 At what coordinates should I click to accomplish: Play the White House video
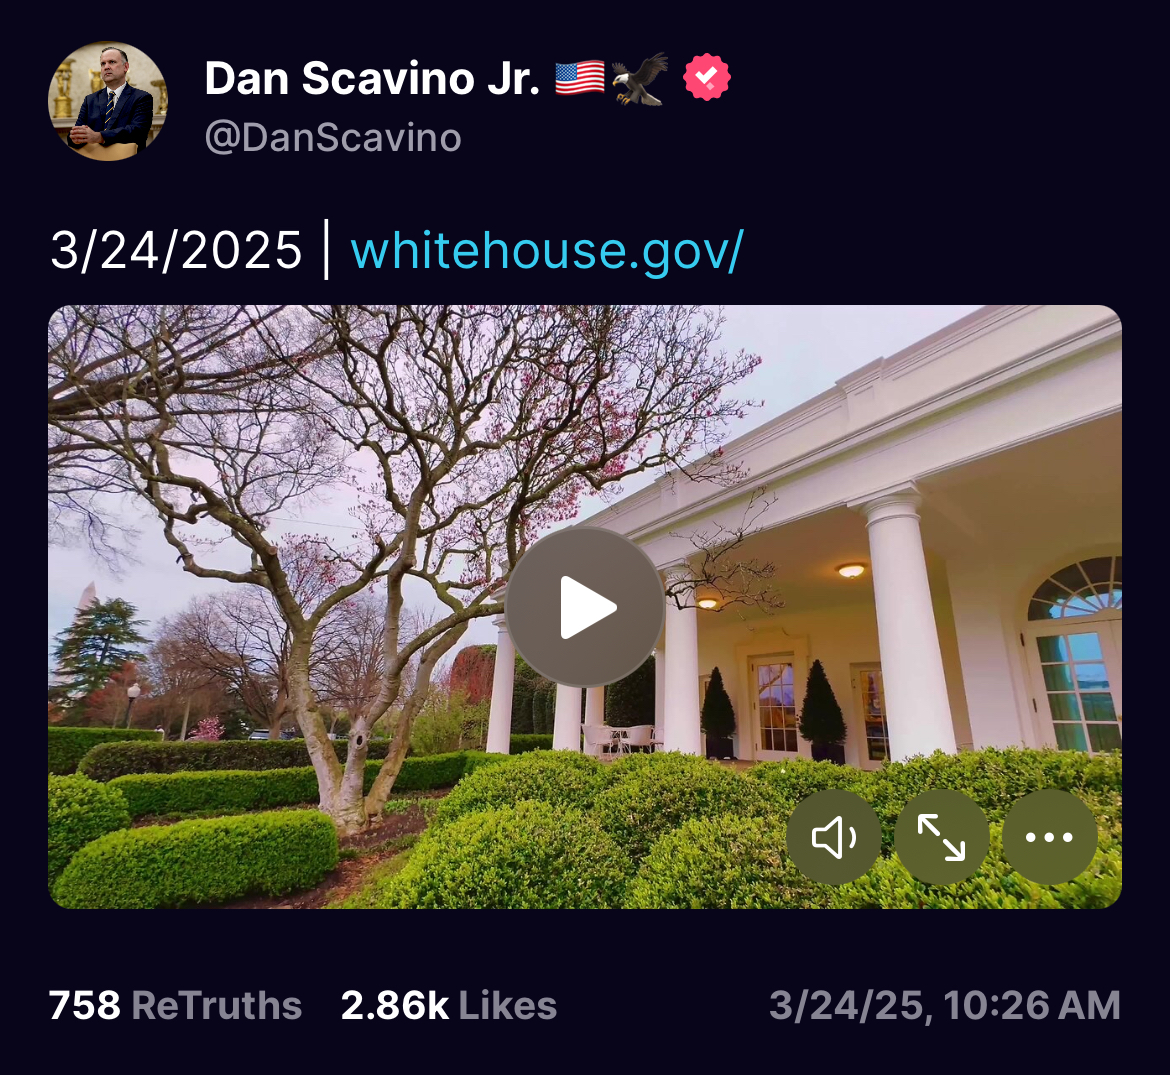click(x=585, y=607)
